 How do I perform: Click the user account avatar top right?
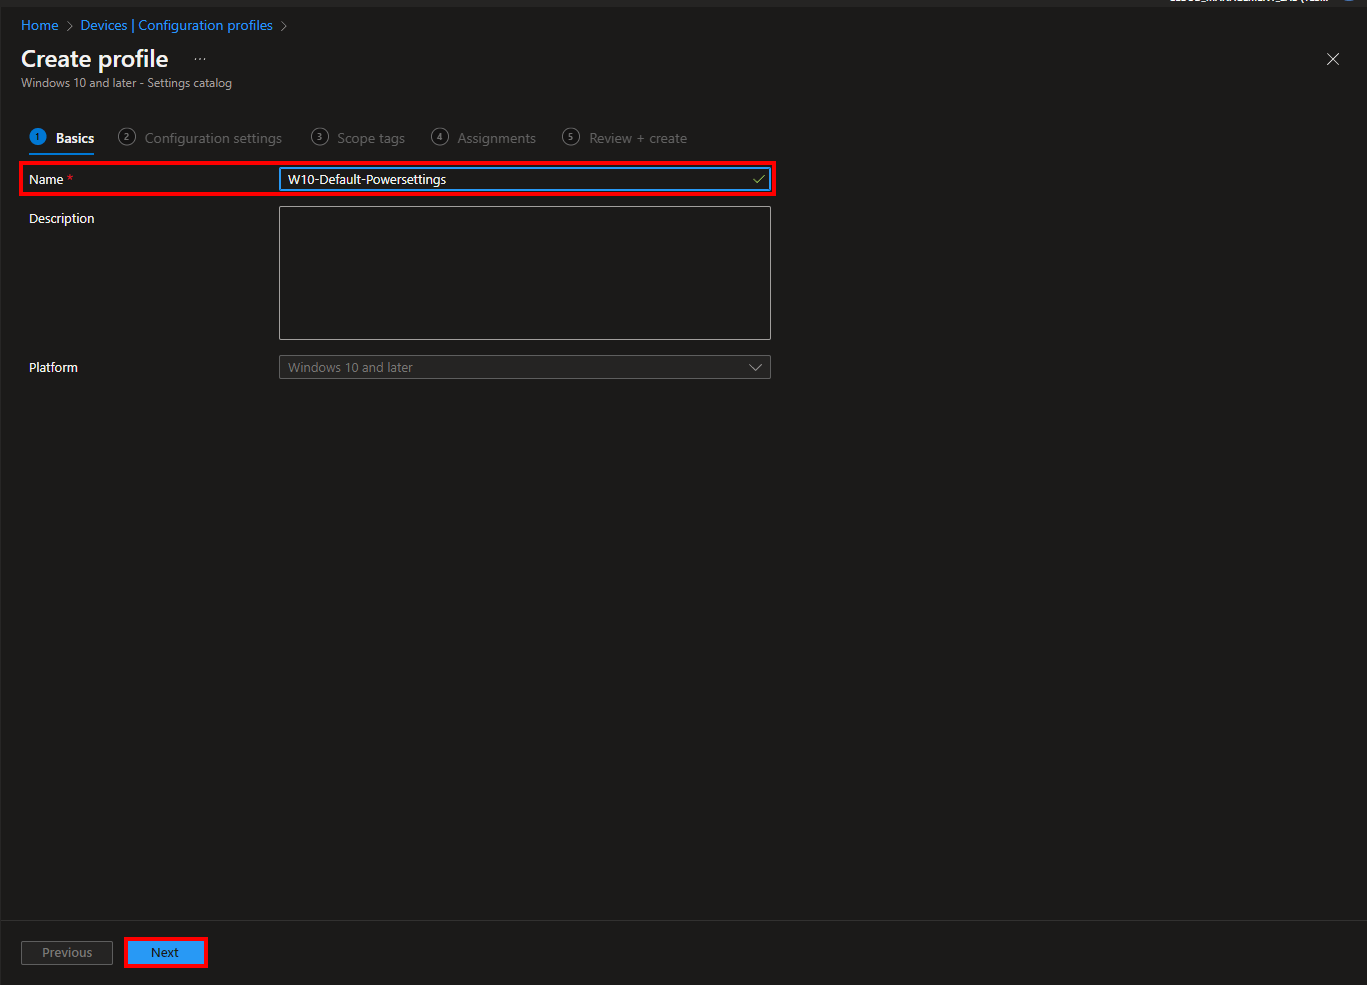coord(1348,3)
